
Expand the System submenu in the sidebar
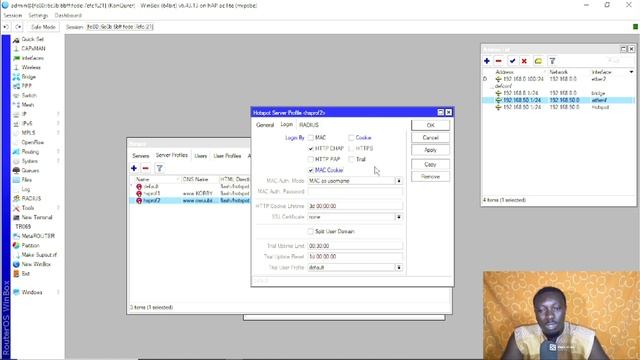click(58, 161)
